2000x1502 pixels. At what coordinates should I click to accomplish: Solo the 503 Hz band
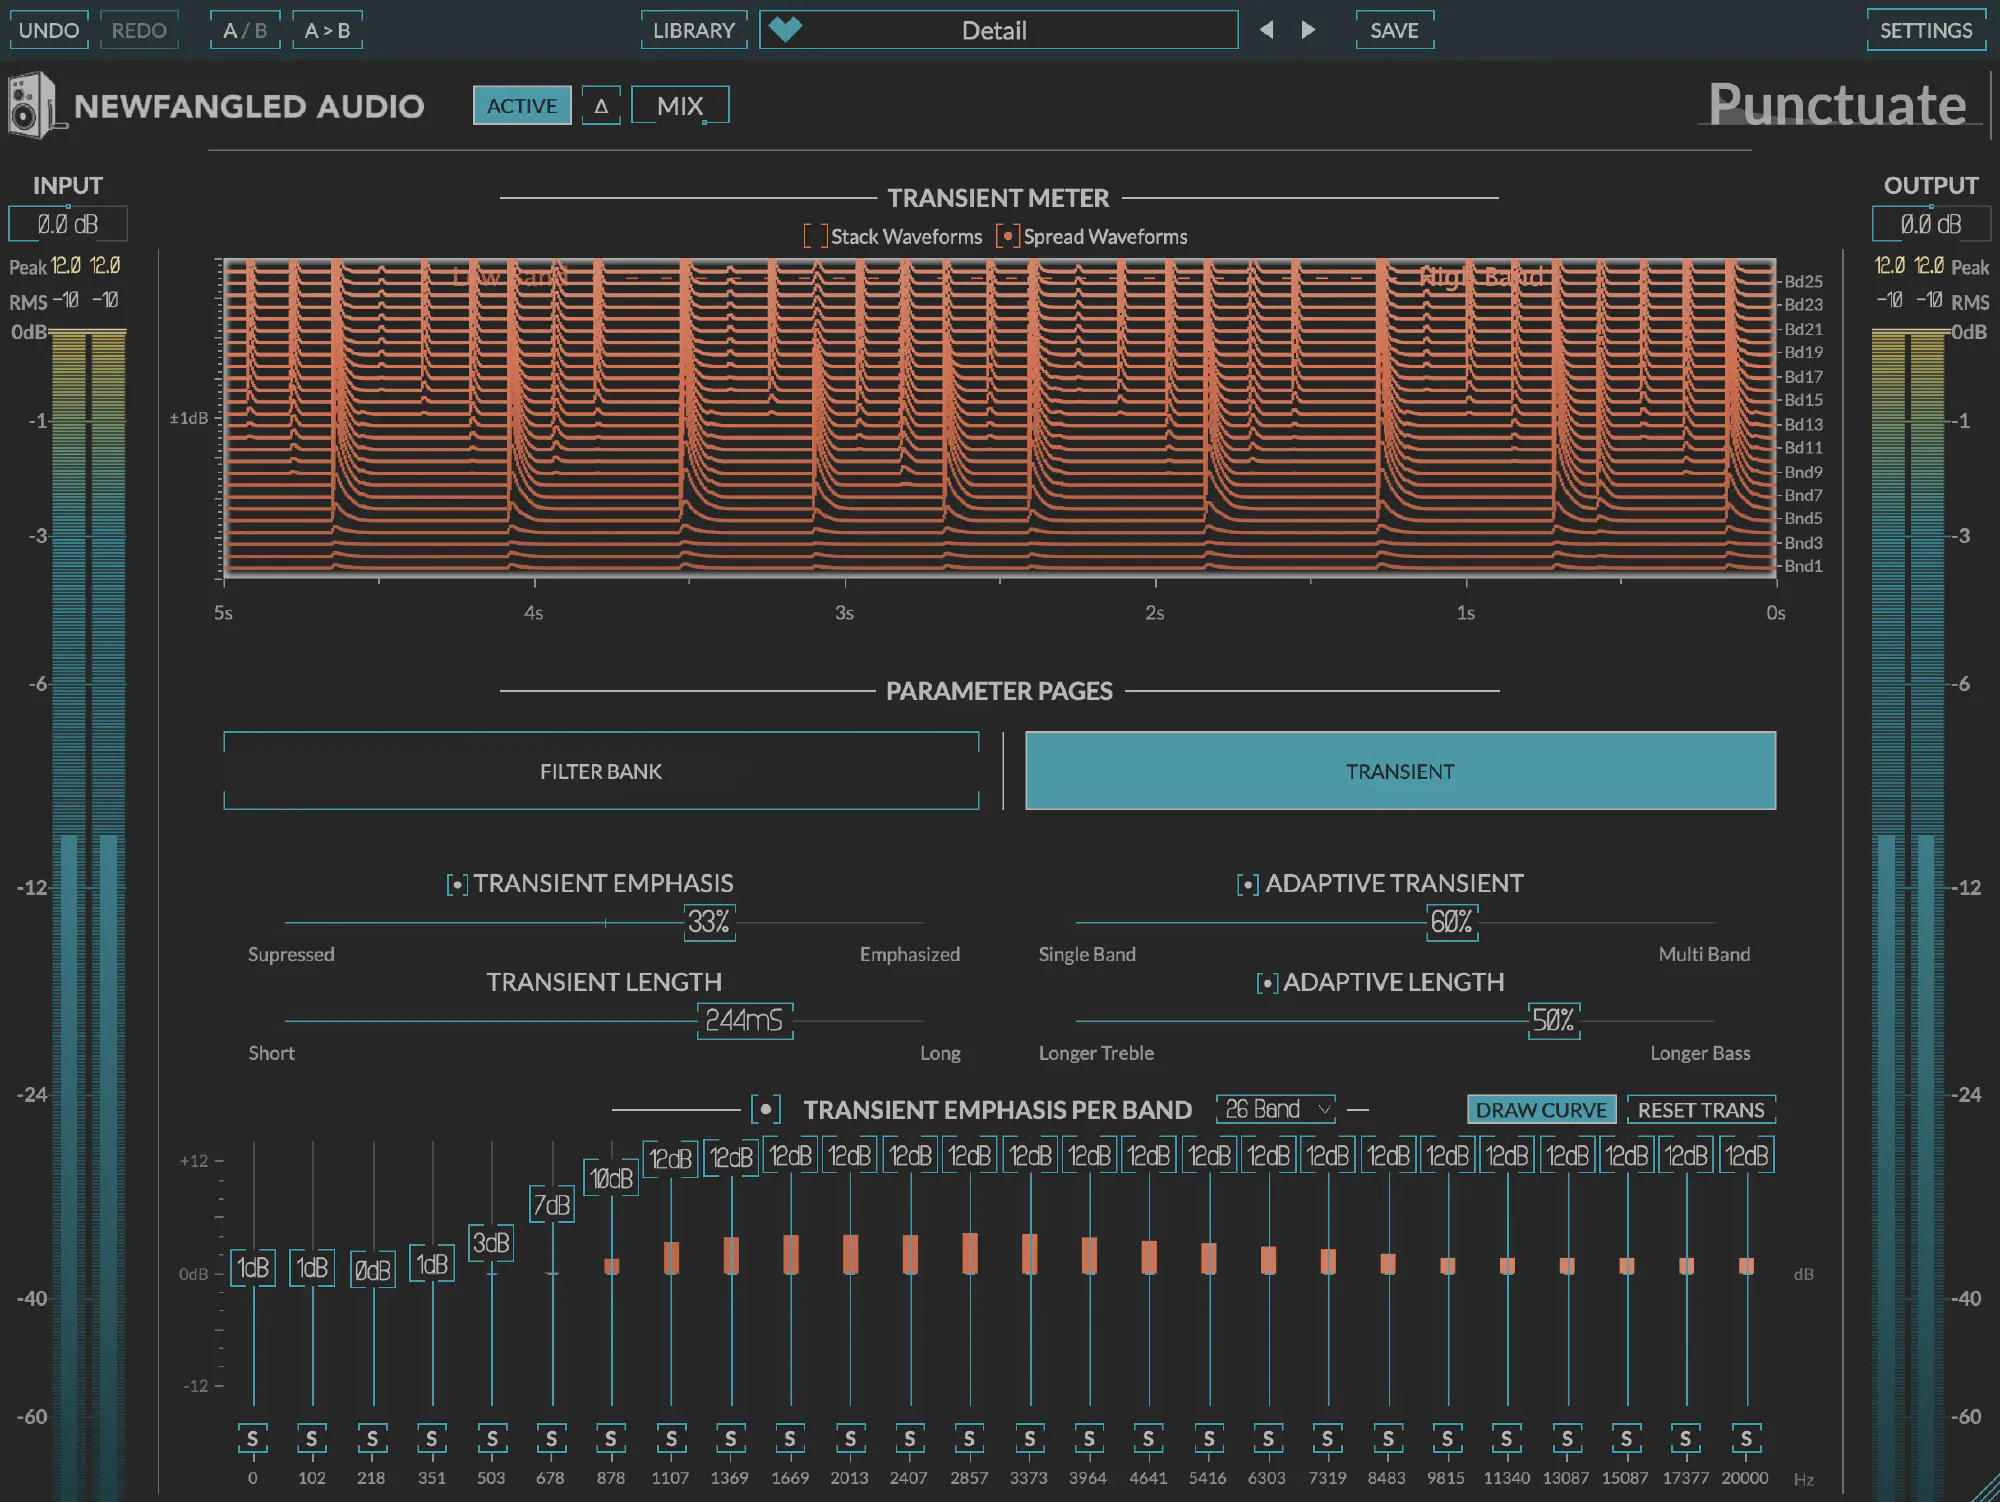pyautogui.click(x=492, y=1439)
